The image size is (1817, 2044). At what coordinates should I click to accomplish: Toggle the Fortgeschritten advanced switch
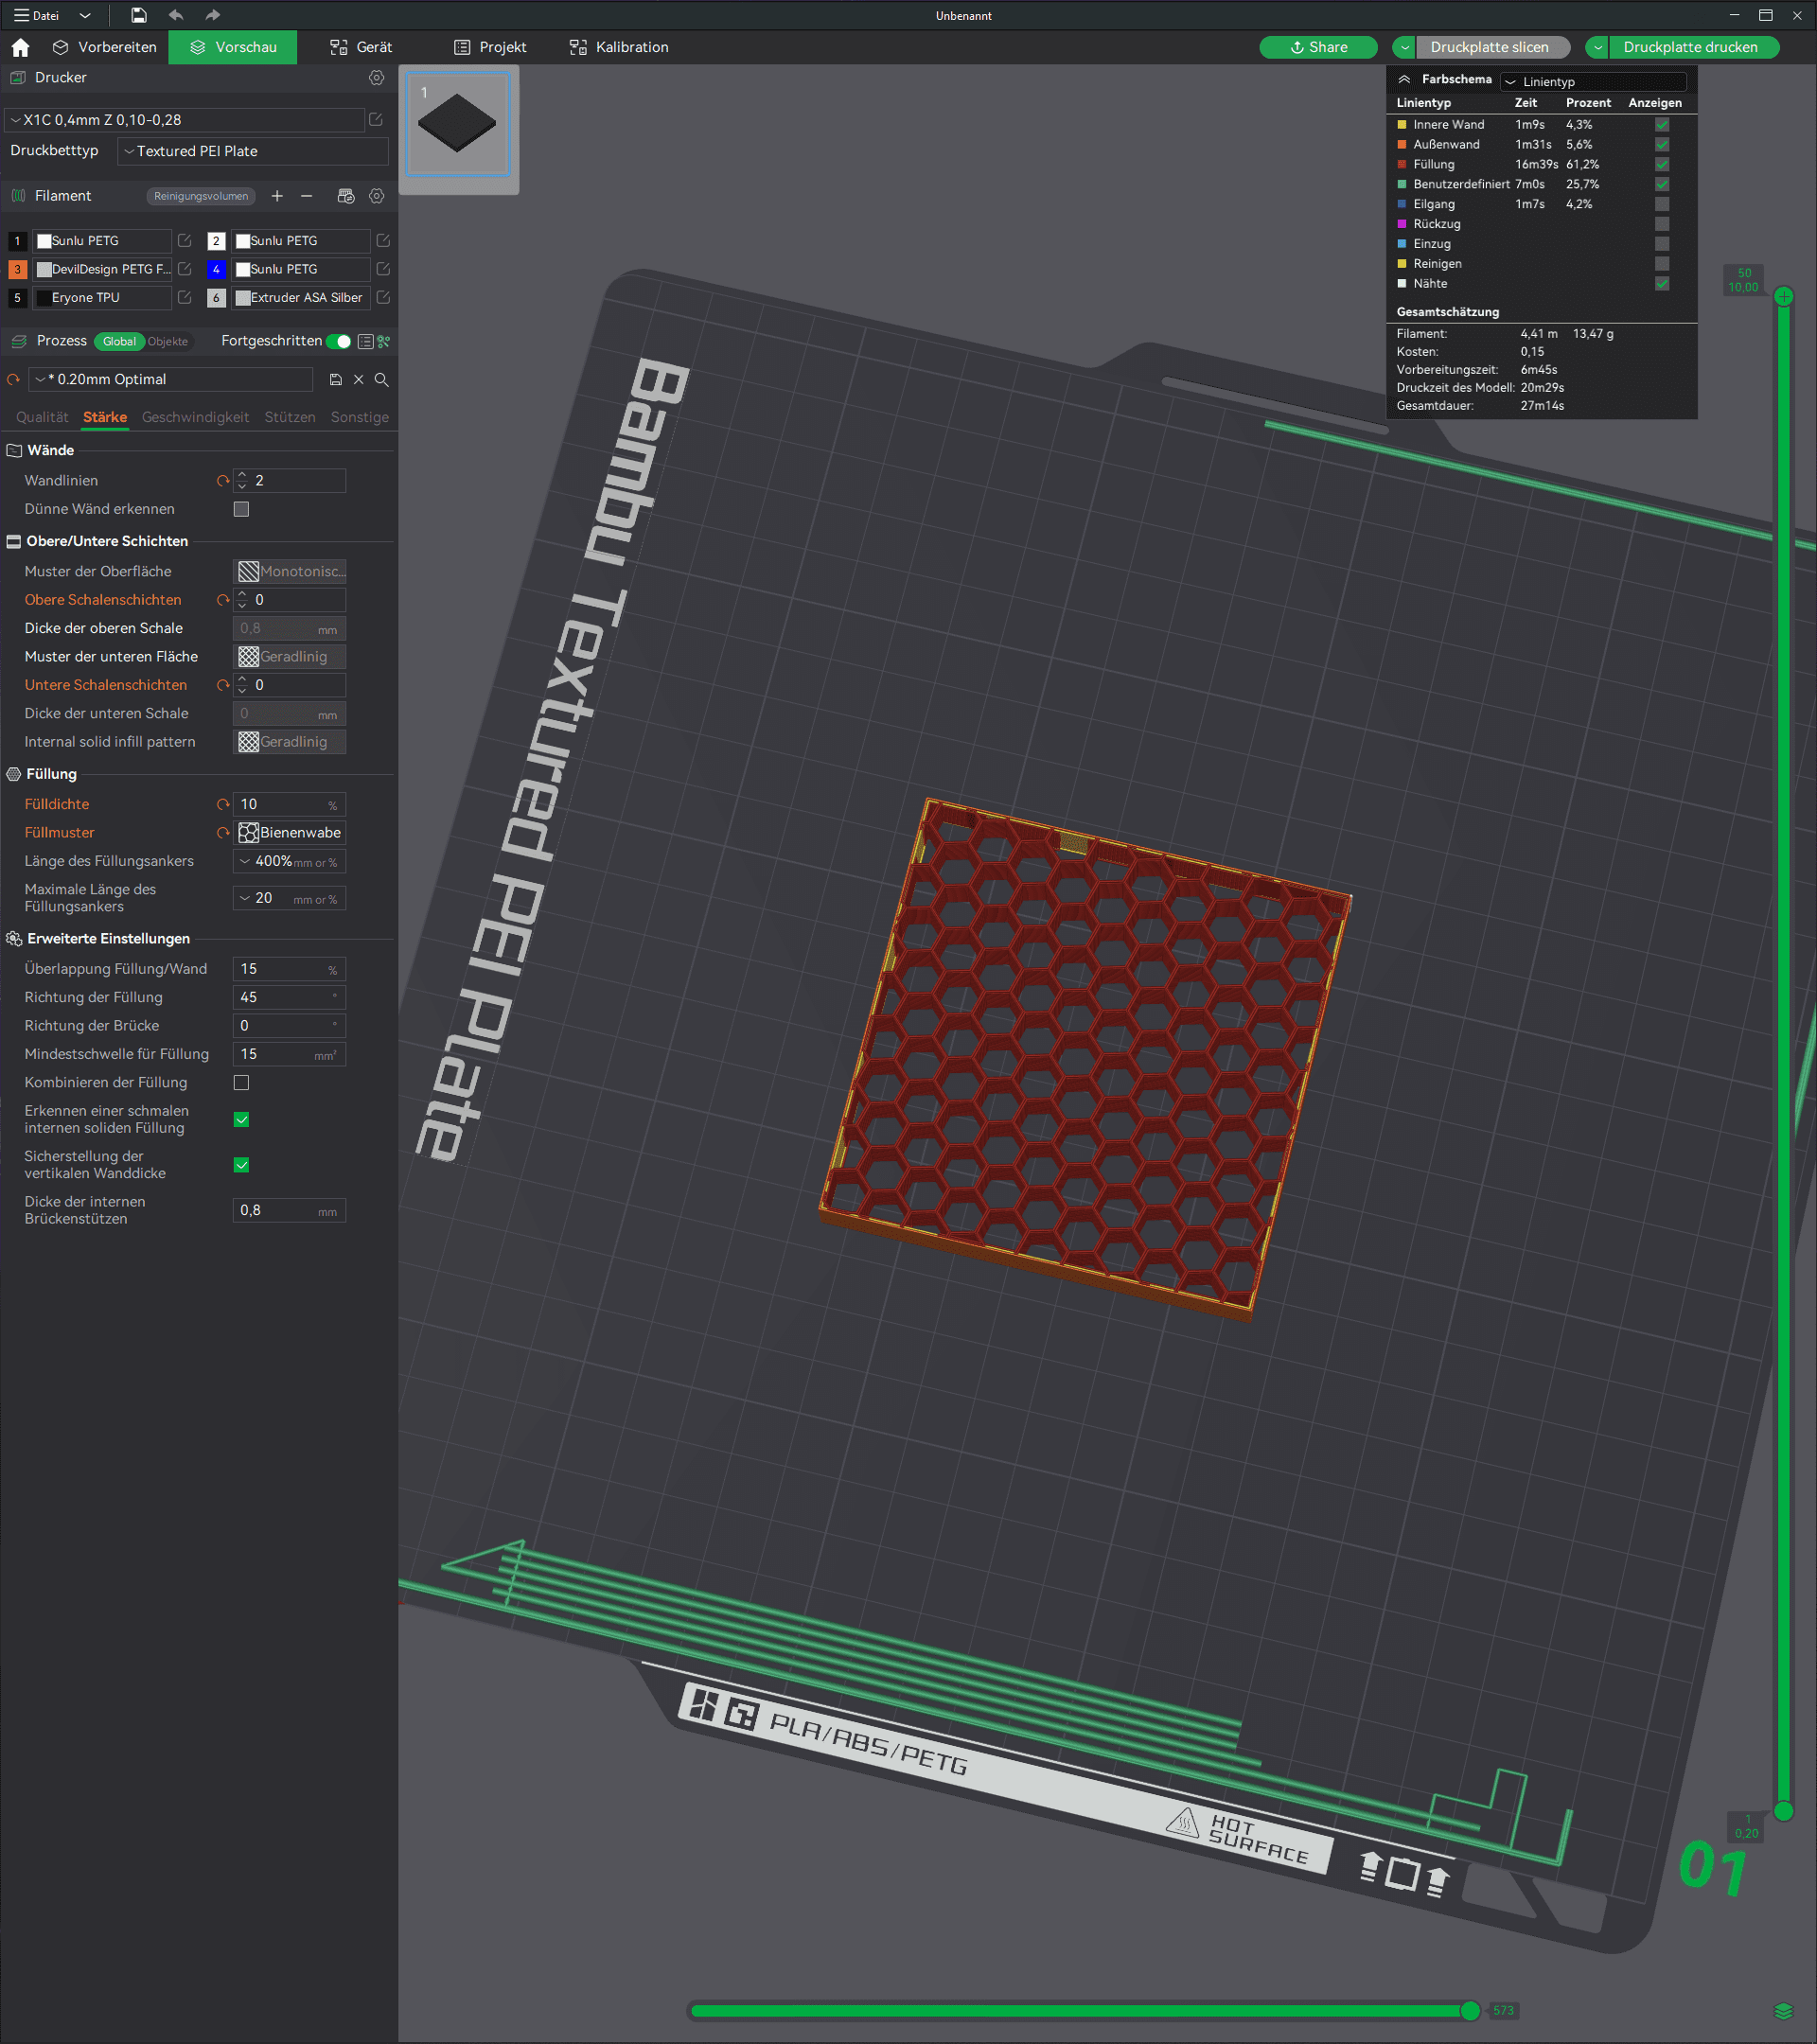[x=339, y=342]
